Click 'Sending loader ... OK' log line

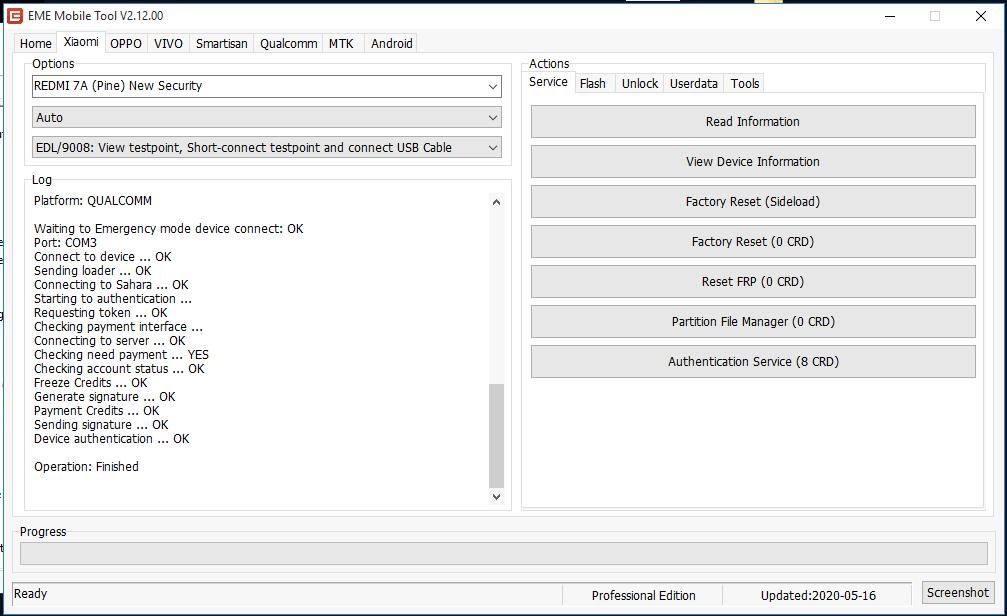point(92,270)
